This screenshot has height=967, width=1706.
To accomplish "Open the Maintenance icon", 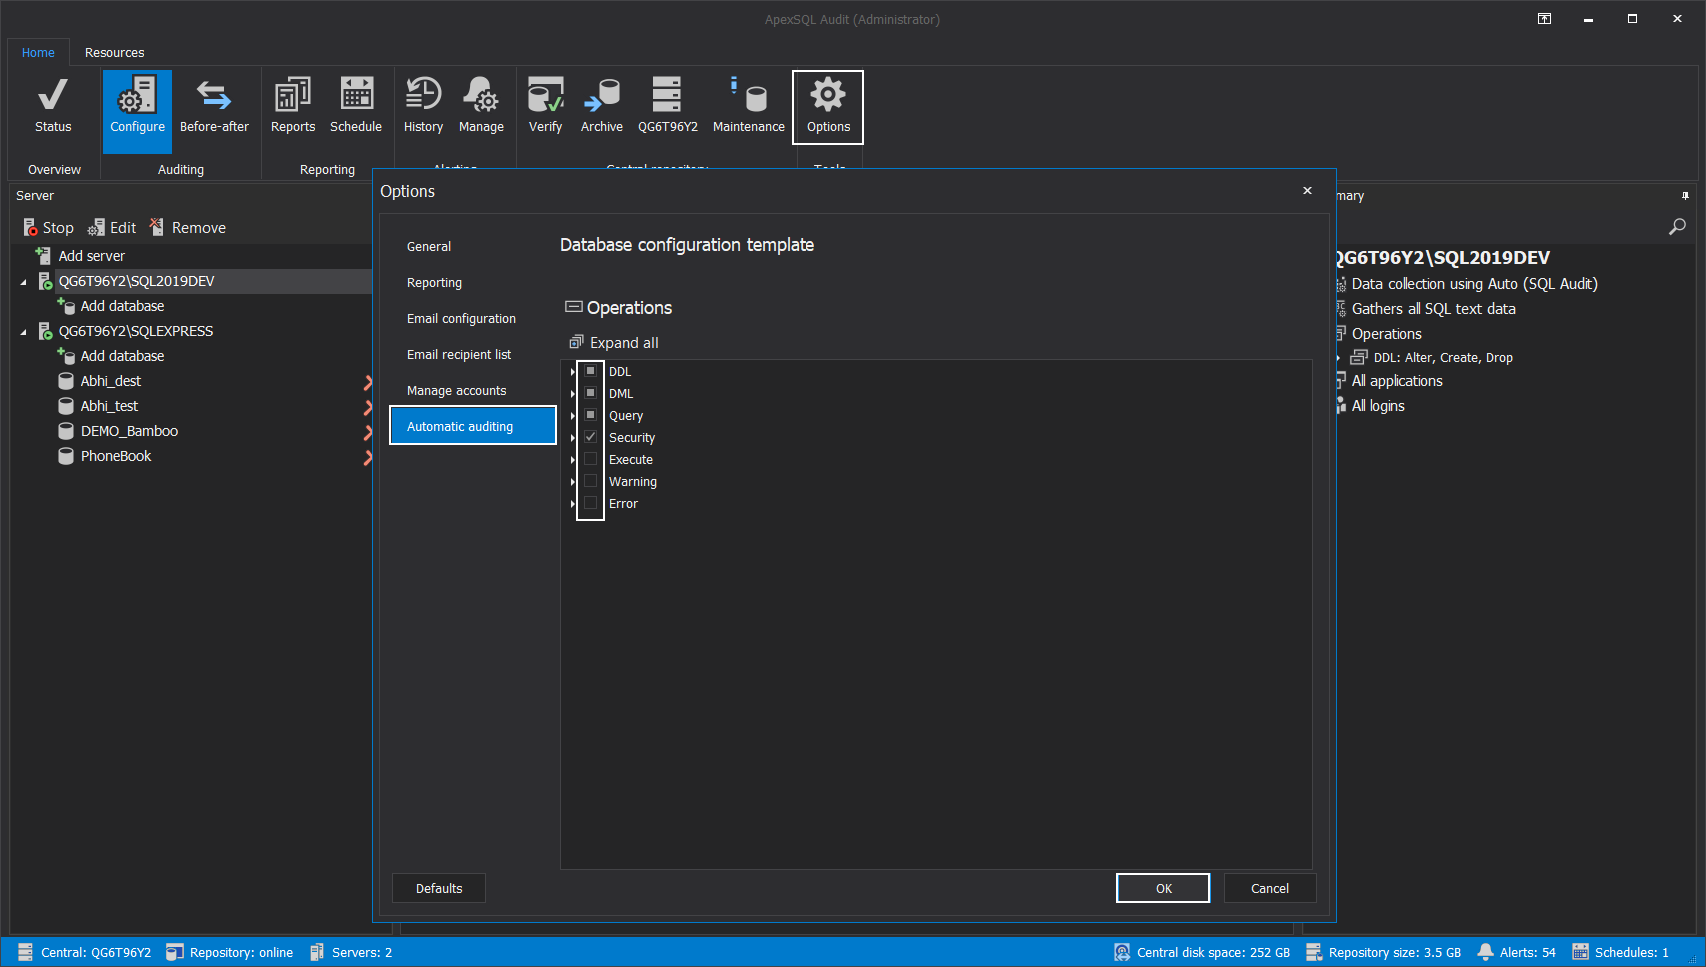I will point(748,106).
